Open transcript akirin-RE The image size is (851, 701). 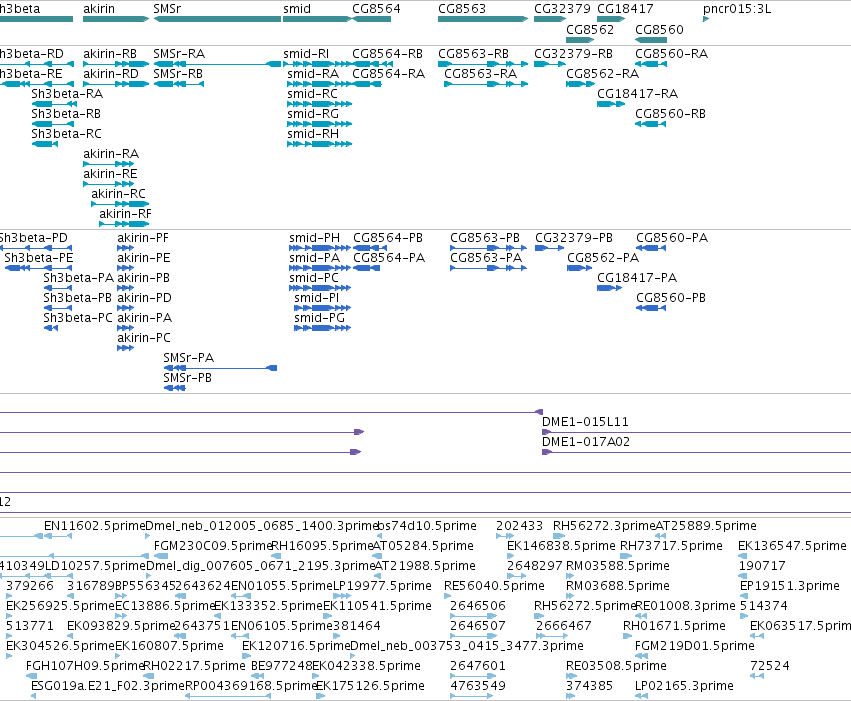tap(110, 174)
